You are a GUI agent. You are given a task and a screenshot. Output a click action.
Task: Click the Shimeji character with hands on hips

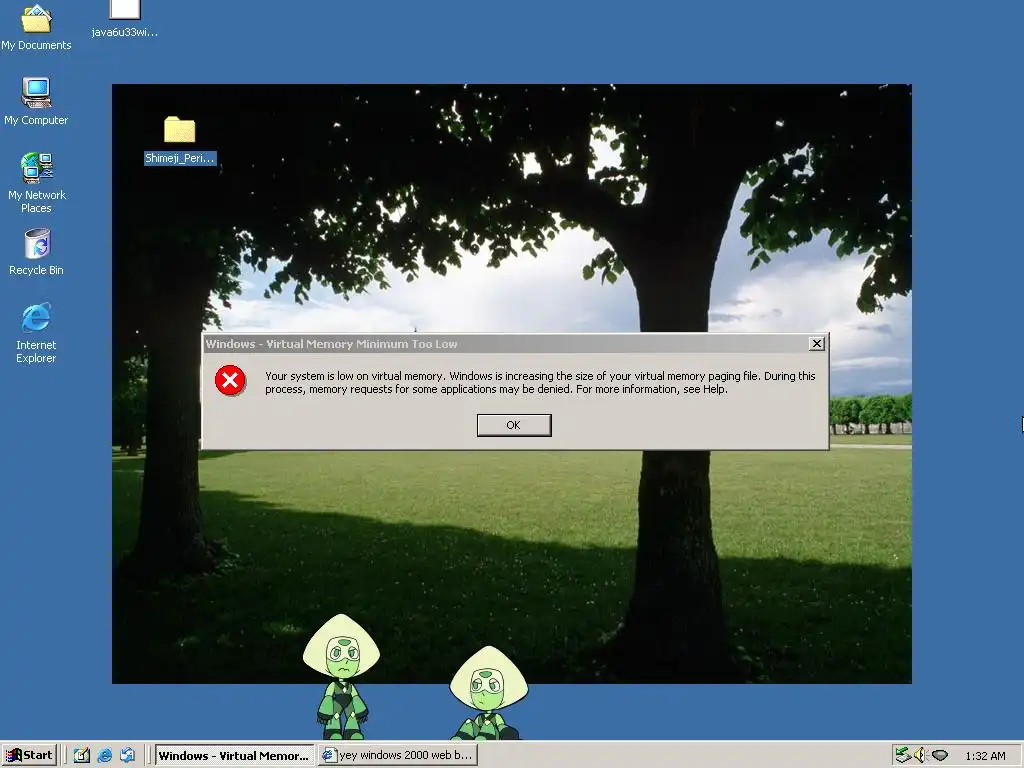click(341, 676)
